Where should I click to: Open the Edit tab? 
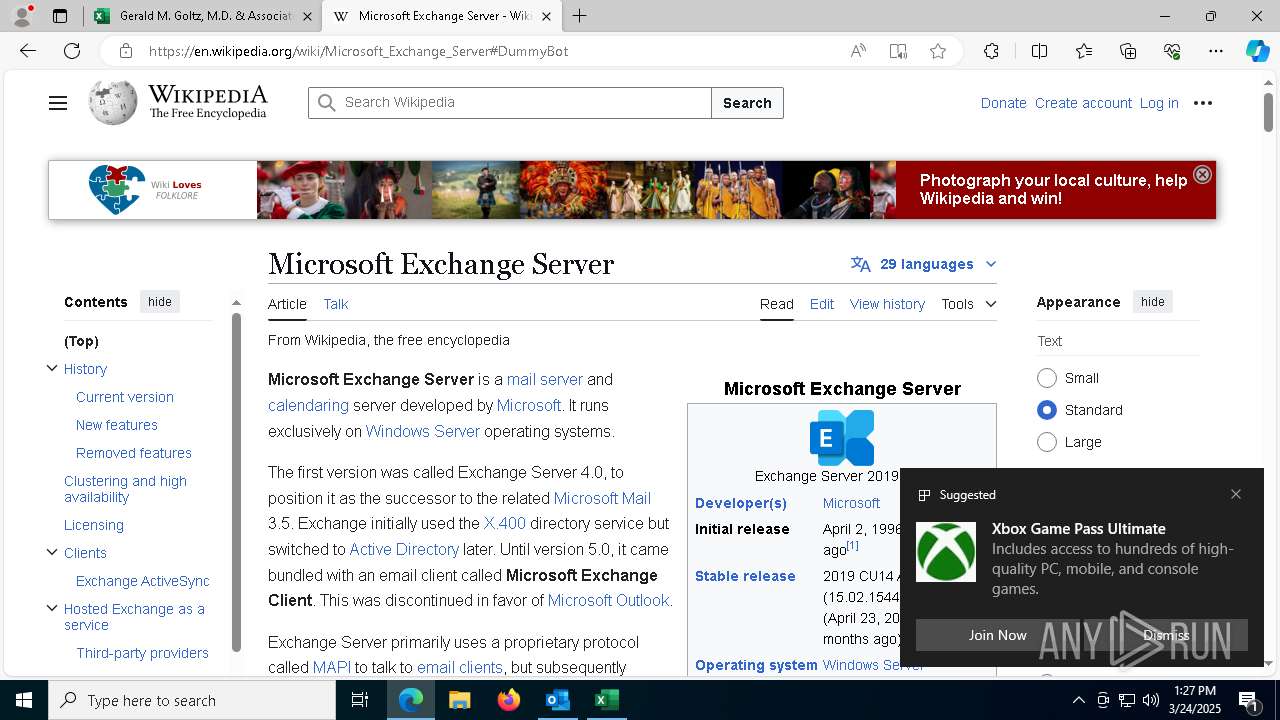(822, 304)
